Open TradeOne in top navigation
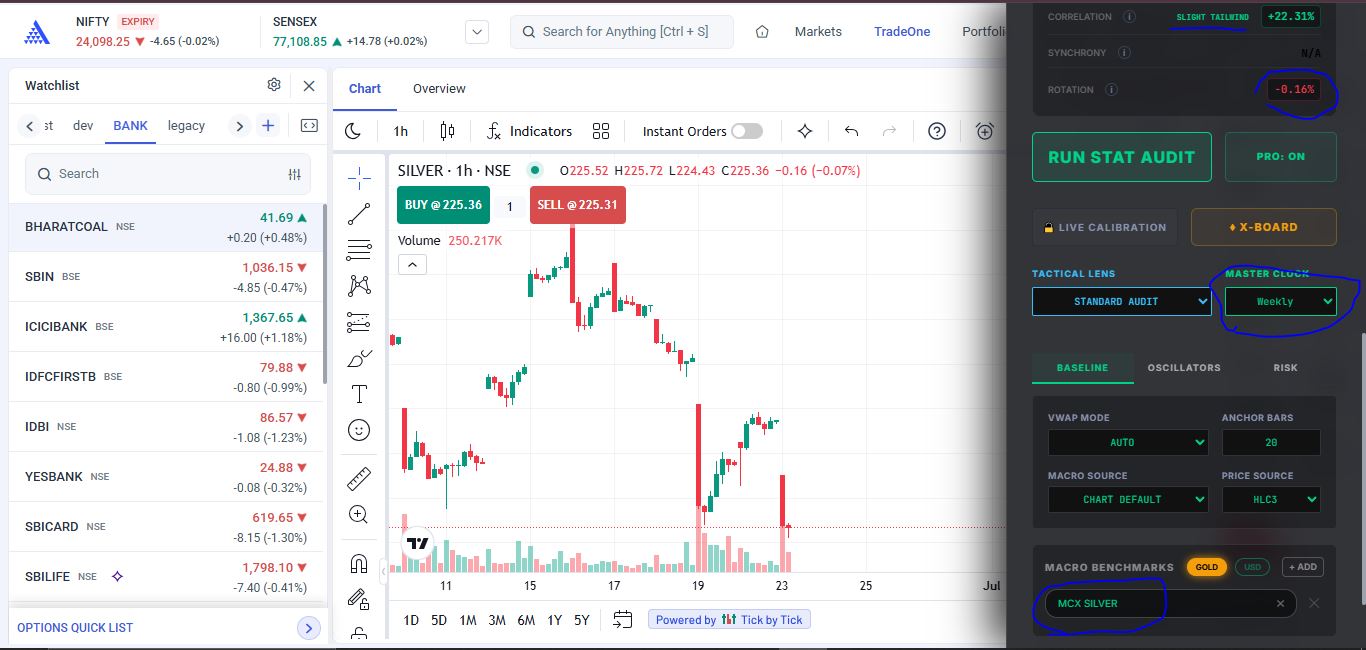 pyautogui.click(x=902, y=31)
